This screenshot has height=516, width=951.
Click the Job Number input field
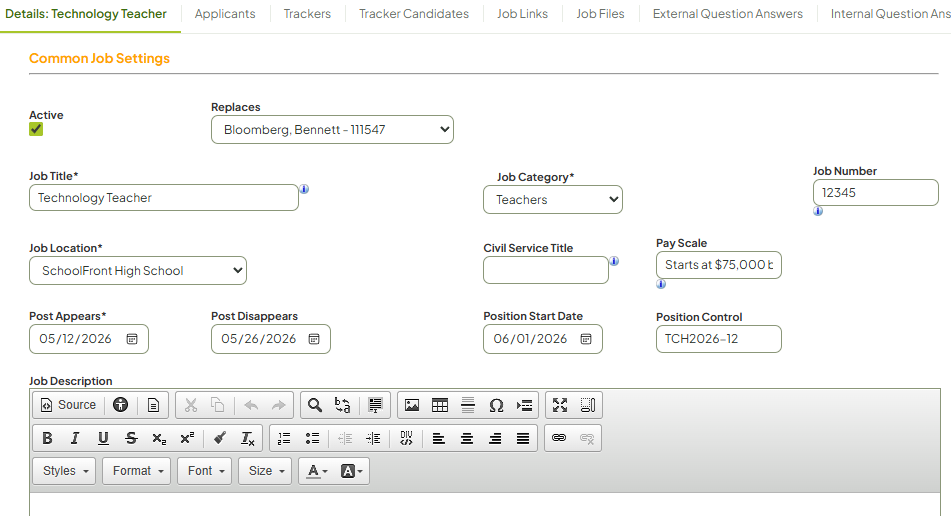(876, 193)
